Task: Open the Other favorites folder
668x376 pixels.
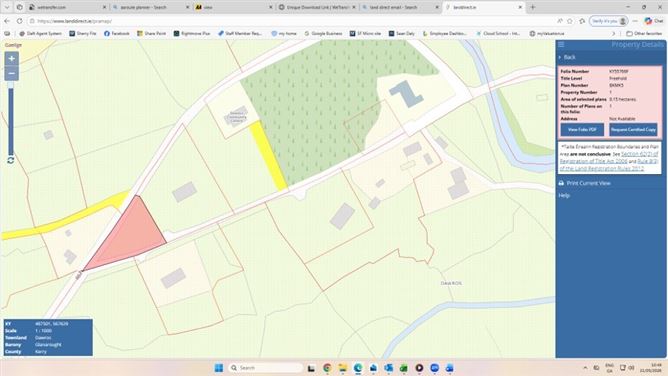Action: coord(644,33)
